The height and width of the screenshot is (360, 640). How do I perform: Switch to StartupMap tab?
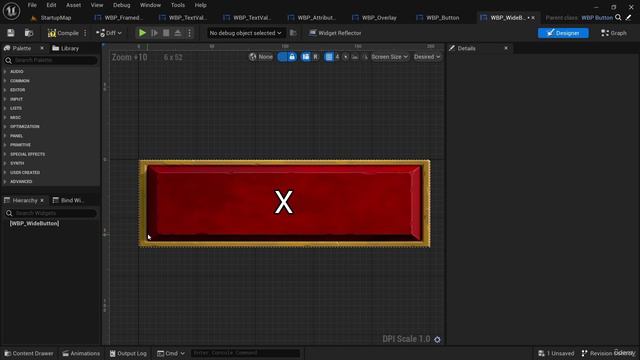coord(51,18)
